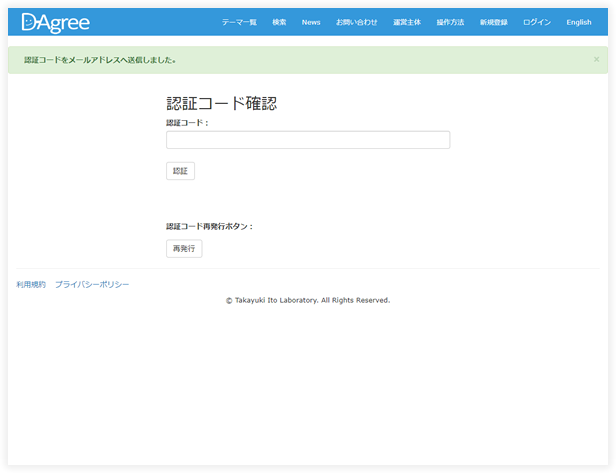Click the 認証 button
This screenshot has width=616, height=473.
[180, 171]
